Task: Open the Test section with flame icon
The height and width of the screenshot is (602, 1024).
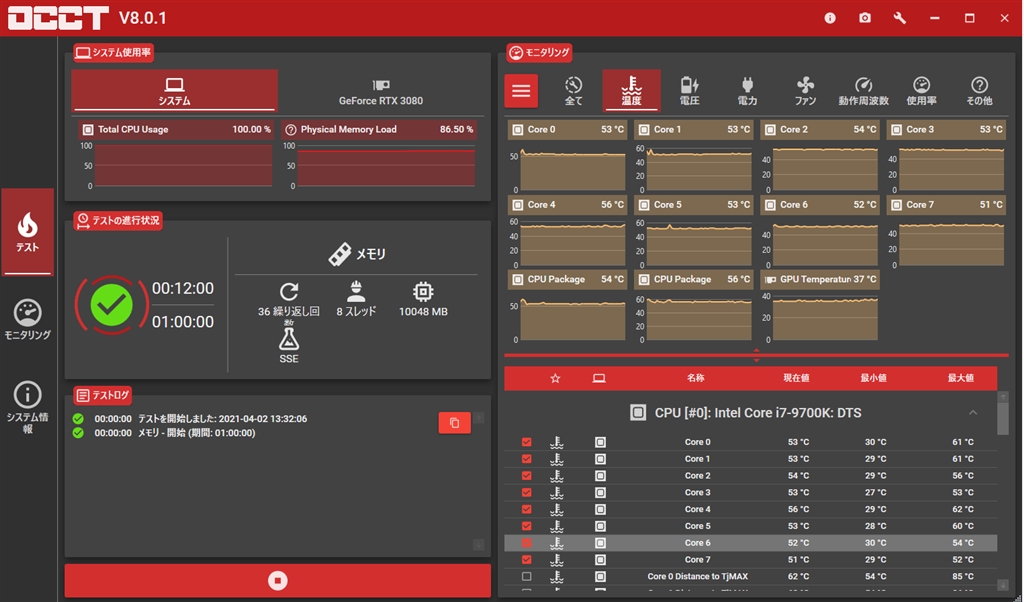Action: click(27, 232)
